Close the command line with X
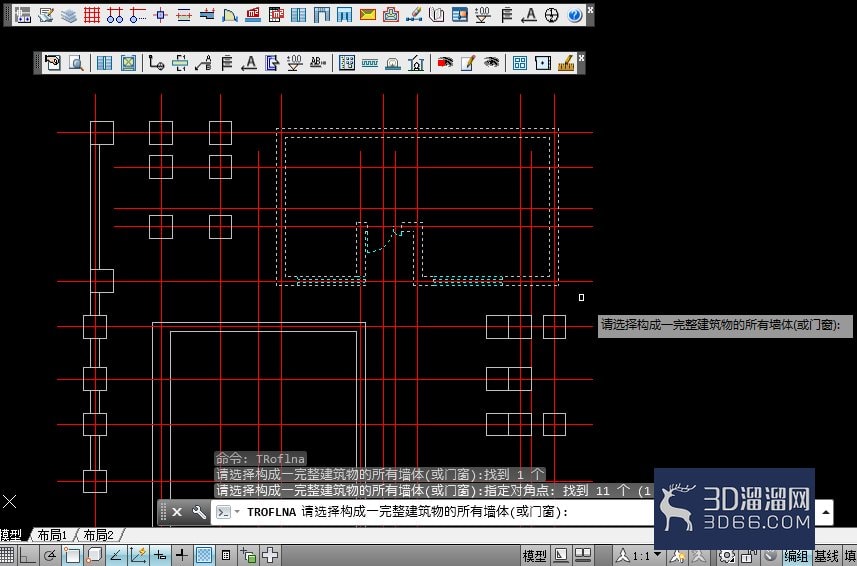This screenshot has width=857, height=566. [177, 512]
